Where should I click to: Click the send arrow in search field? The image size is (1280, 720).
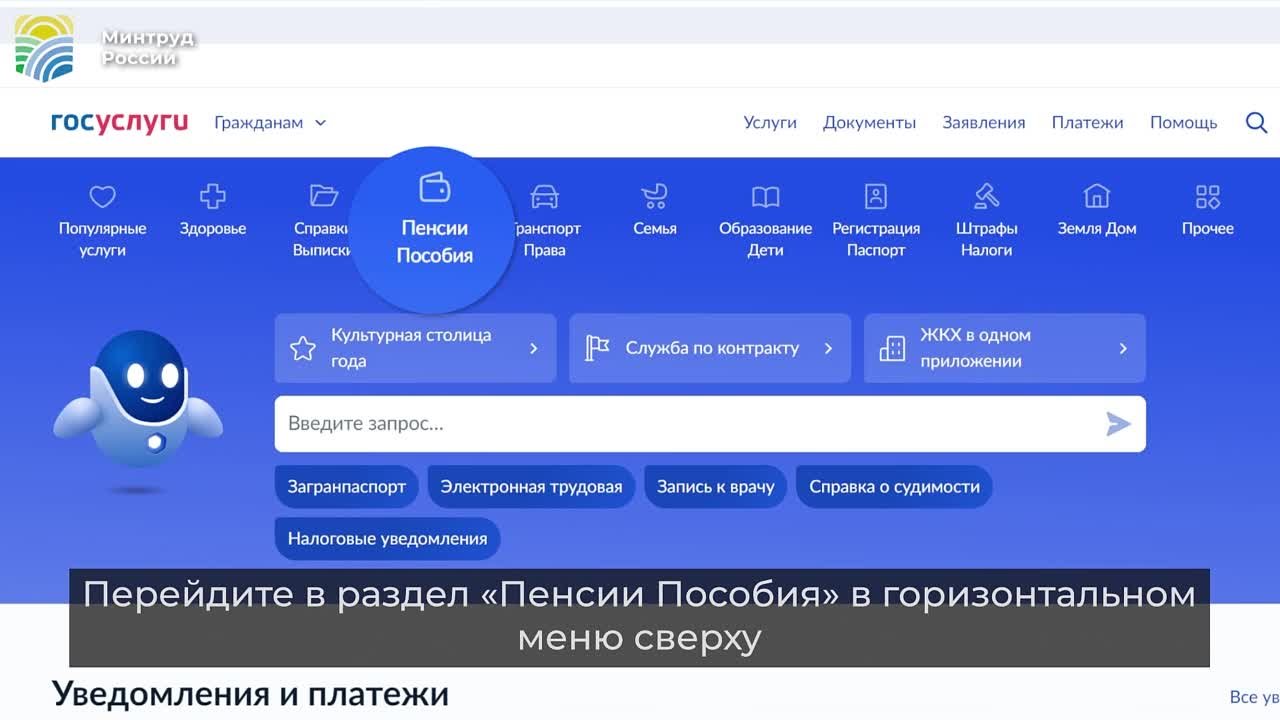pos(1118,424)
